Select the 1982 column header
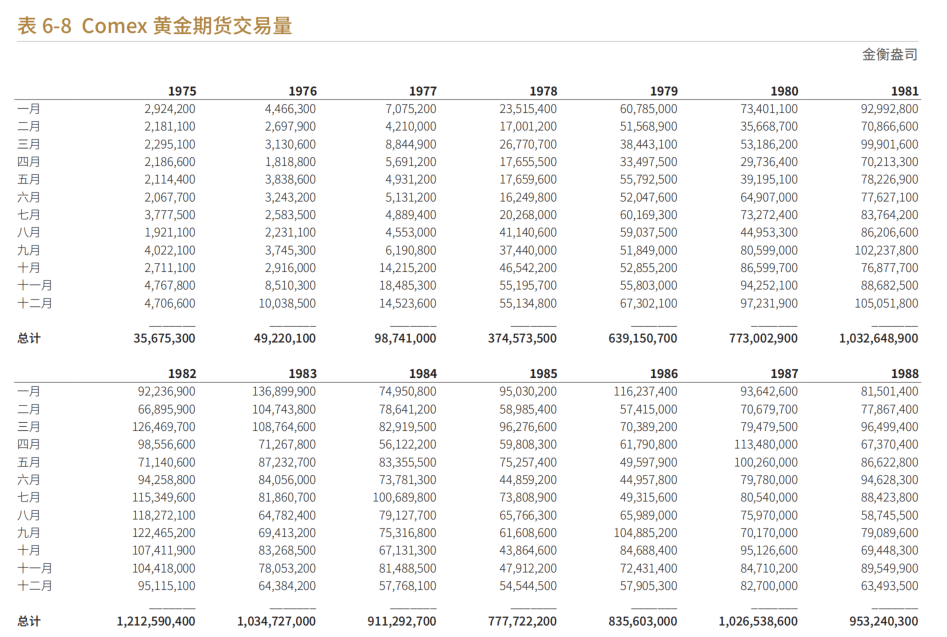The image size is (947, 637). [182, 374]
